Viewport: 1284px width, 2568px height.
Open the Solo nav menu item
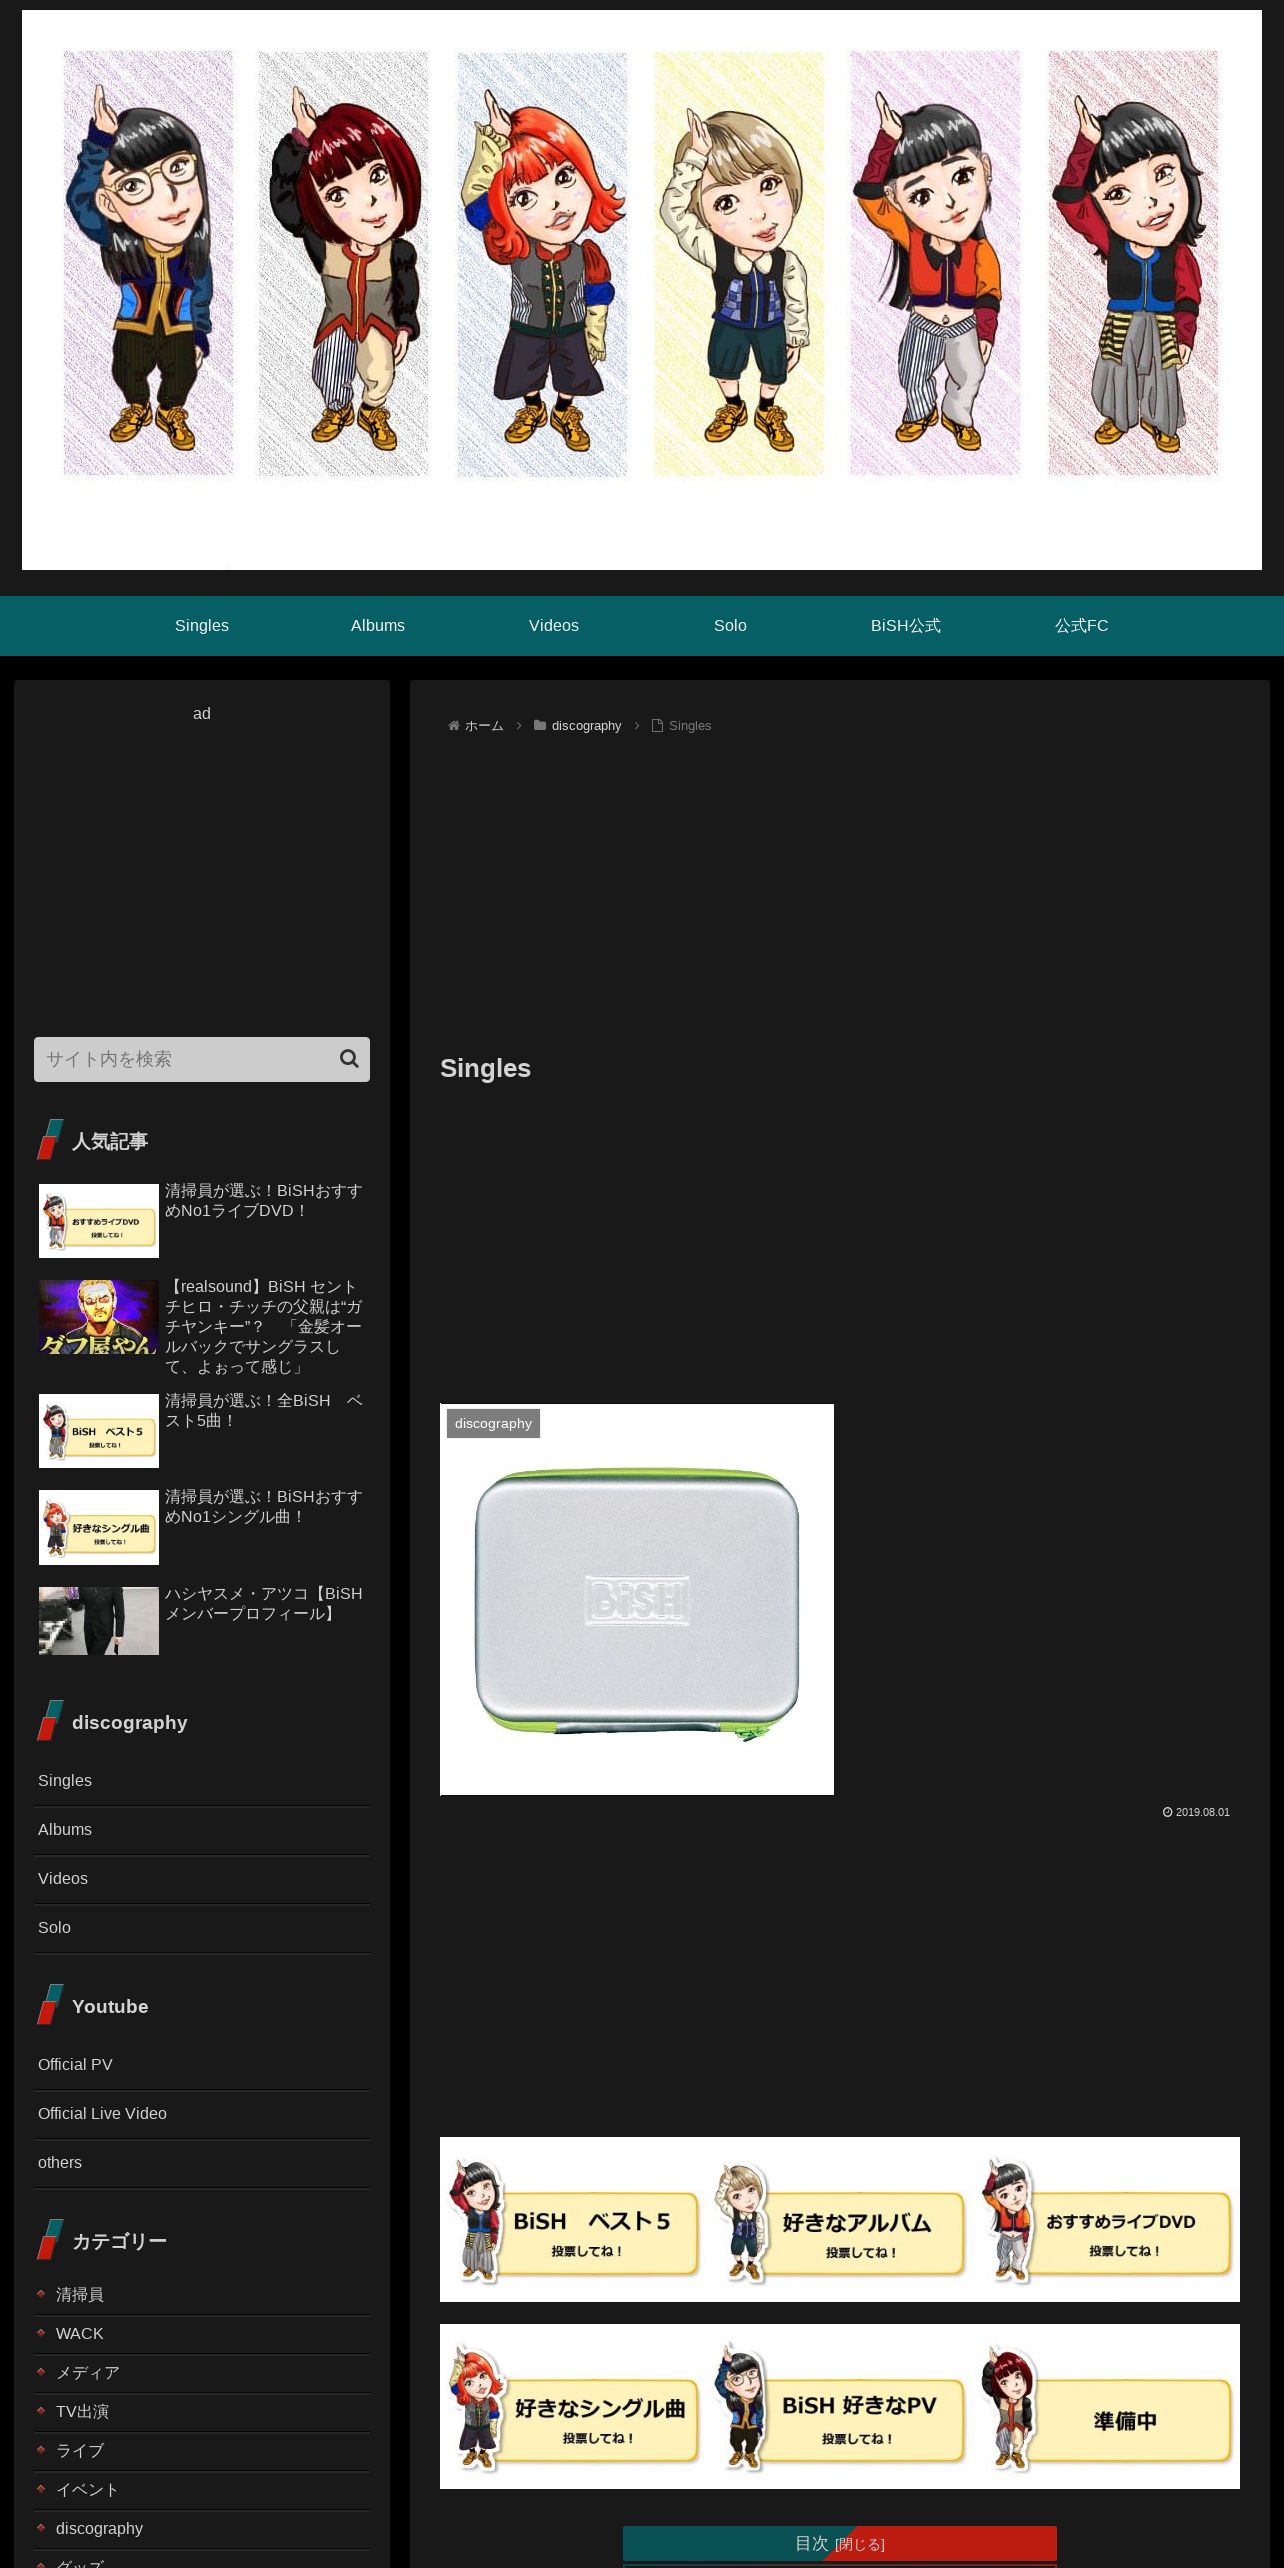click(x=730, y=626)
